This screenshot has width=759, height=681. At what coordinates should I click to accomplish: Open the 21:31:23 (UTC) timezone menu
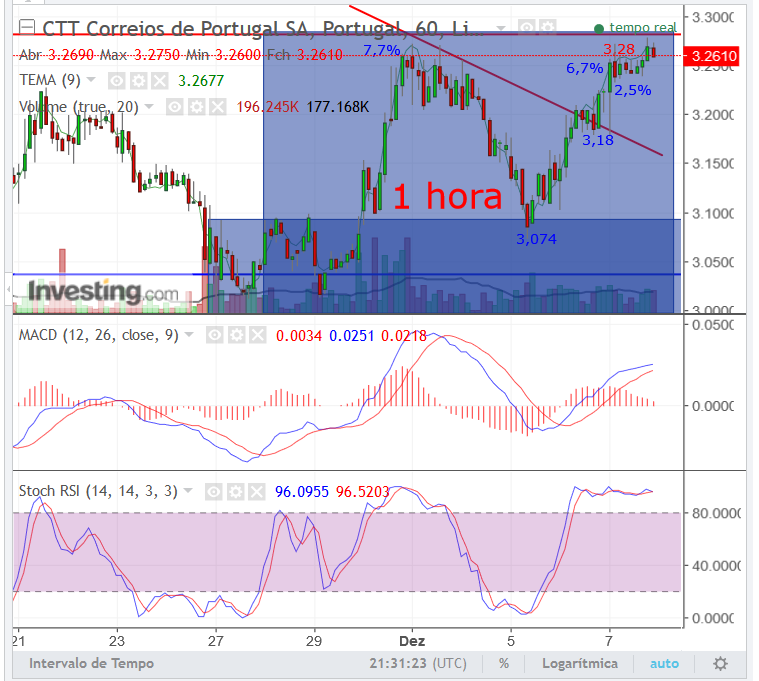pos(418,663)
